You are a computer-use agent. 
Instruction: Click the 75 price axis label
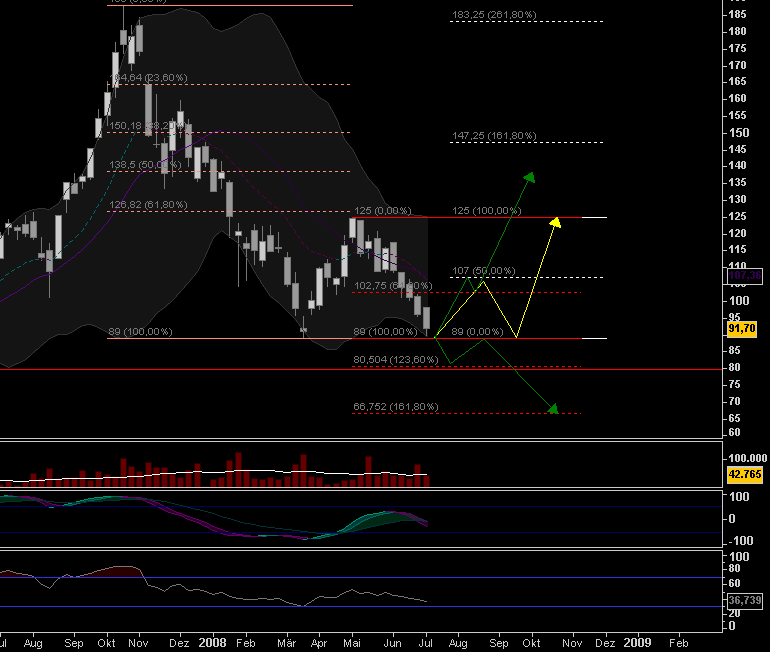734,384
